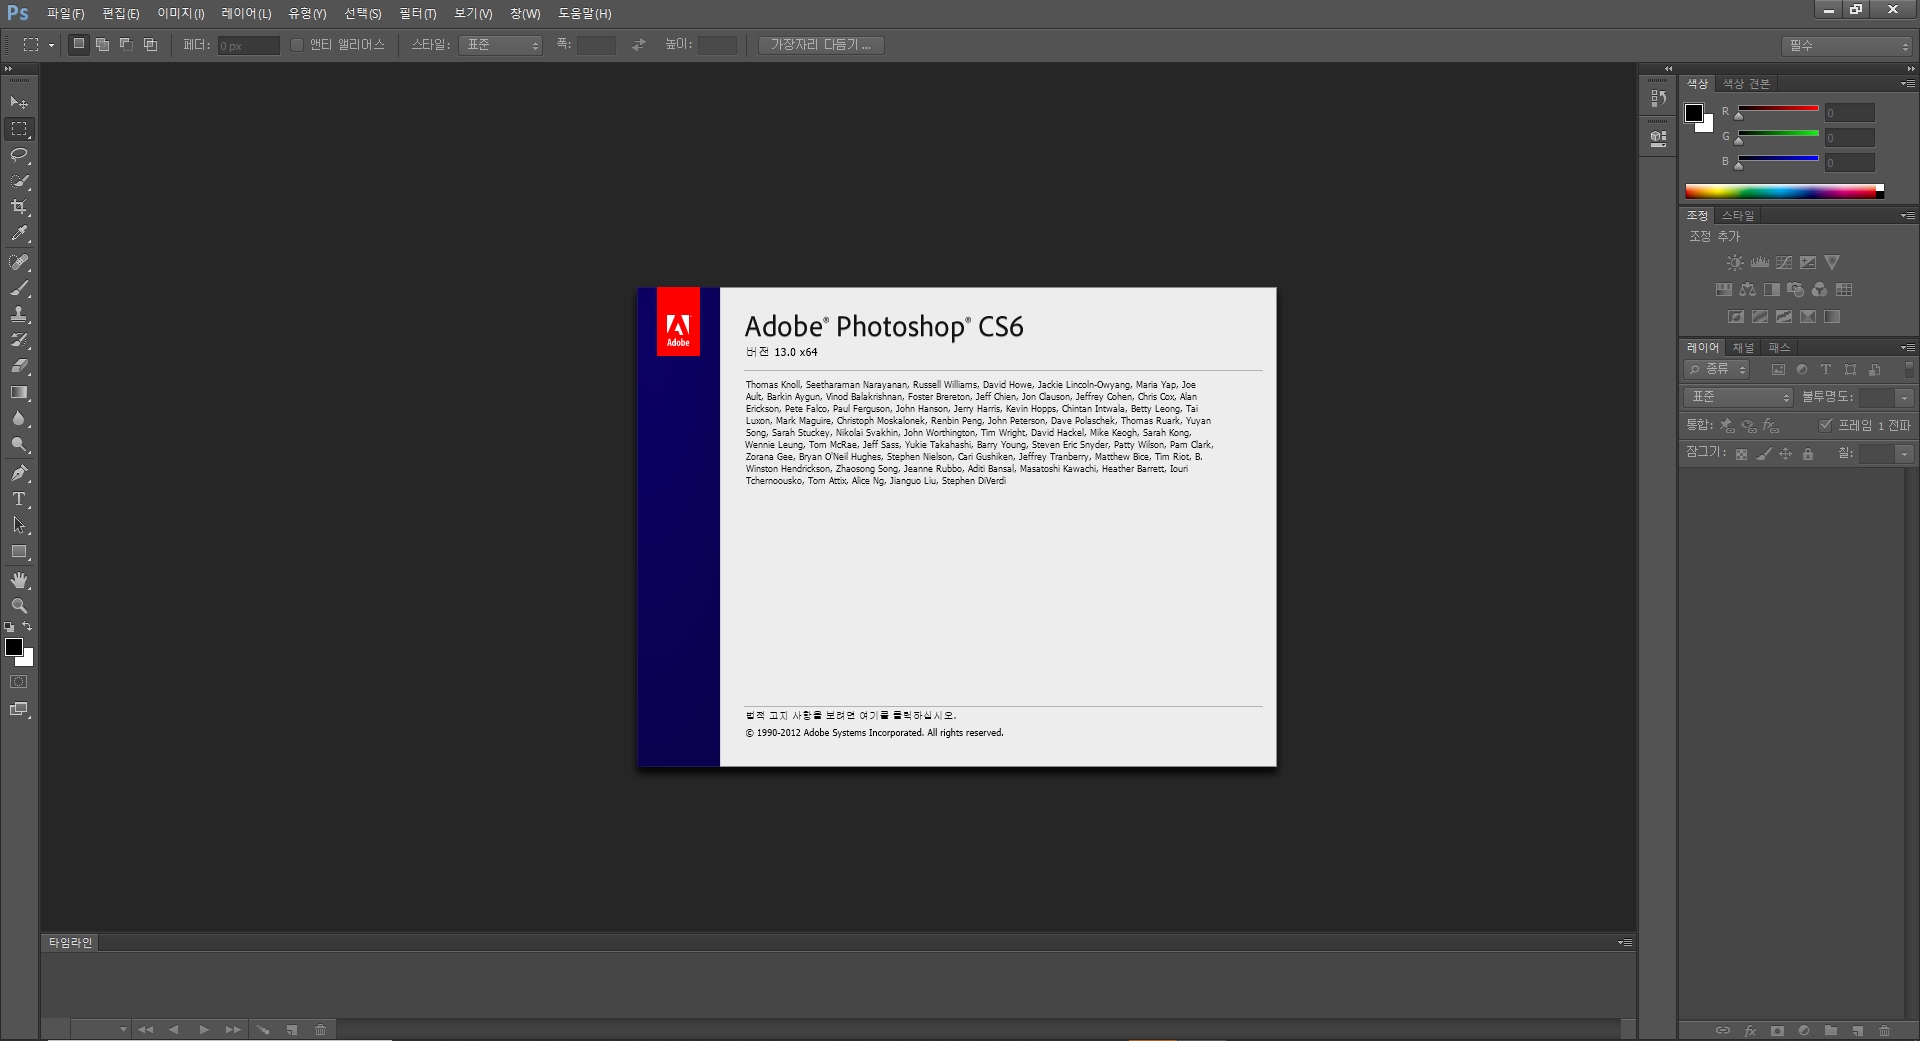
Task: Open the 스타일 dropdown in options bar
Action: [x=500, y=45]
